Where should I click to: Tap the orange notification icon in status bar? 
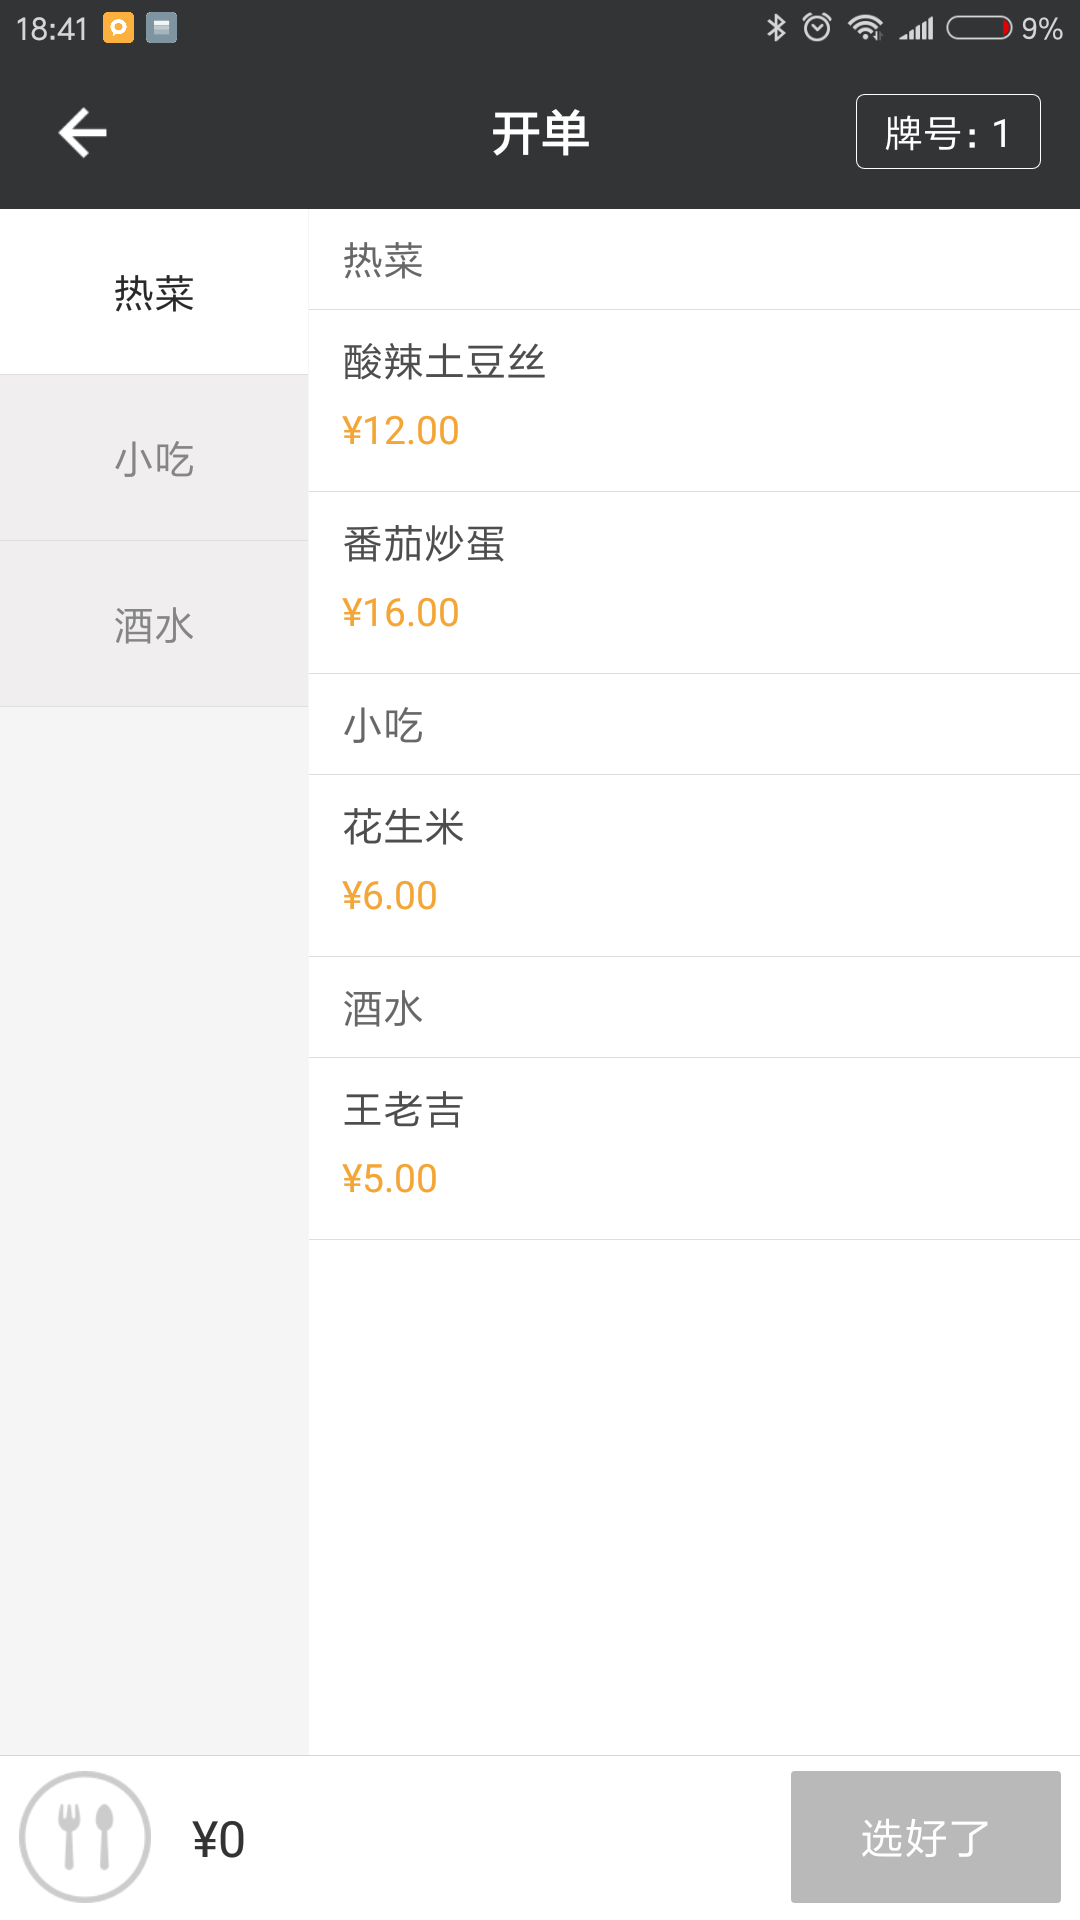click(118, 28)
